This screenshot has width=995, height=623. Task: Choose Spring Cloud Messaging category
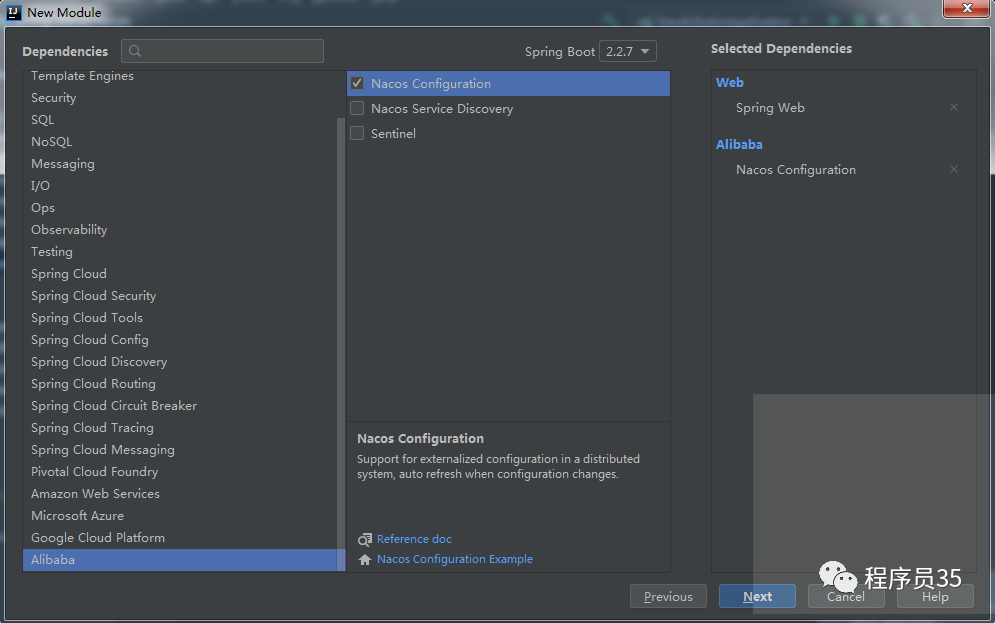coord(180,450)
